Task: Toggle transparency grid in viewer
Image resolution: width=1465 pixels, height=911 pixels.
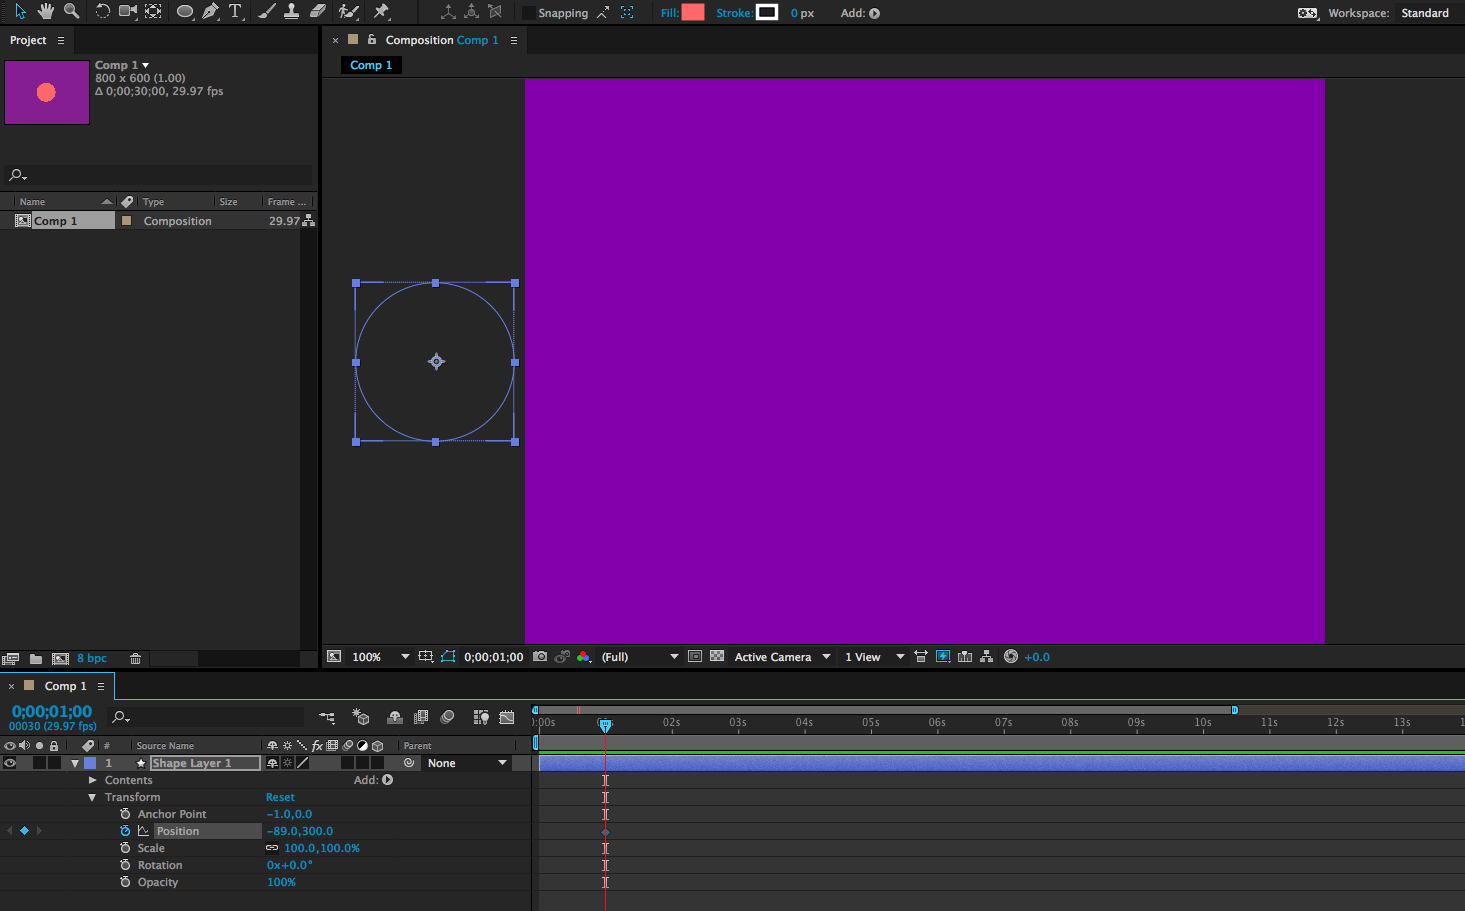Action: [717, 657]
